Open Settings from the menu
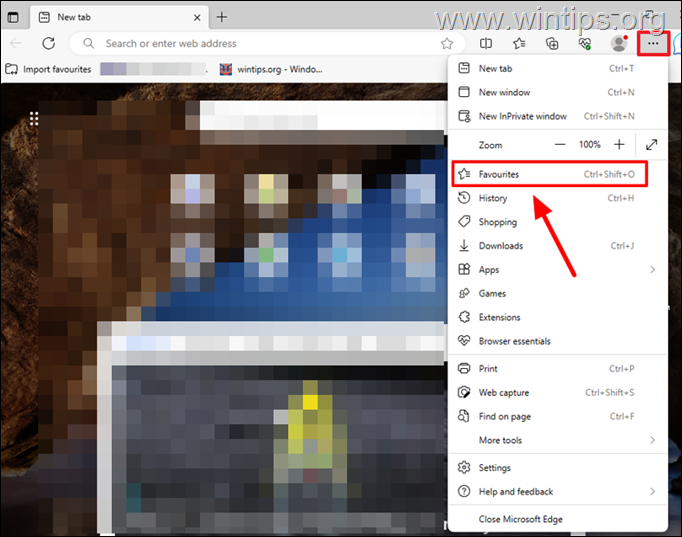Image resolution: width=682 pixels, height=537 pixels. pos(558,468)
